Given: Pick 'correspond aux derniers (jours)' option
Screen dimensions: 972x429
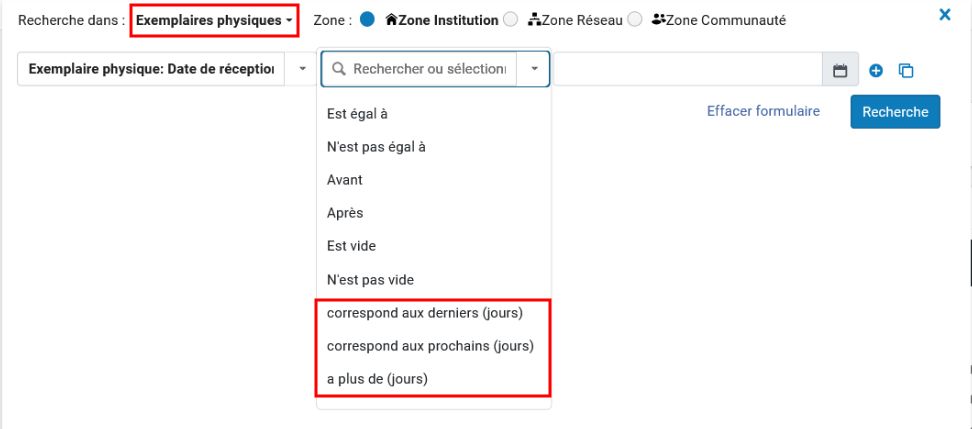Looking at the screenshot, I should click(x=425, y=313).
